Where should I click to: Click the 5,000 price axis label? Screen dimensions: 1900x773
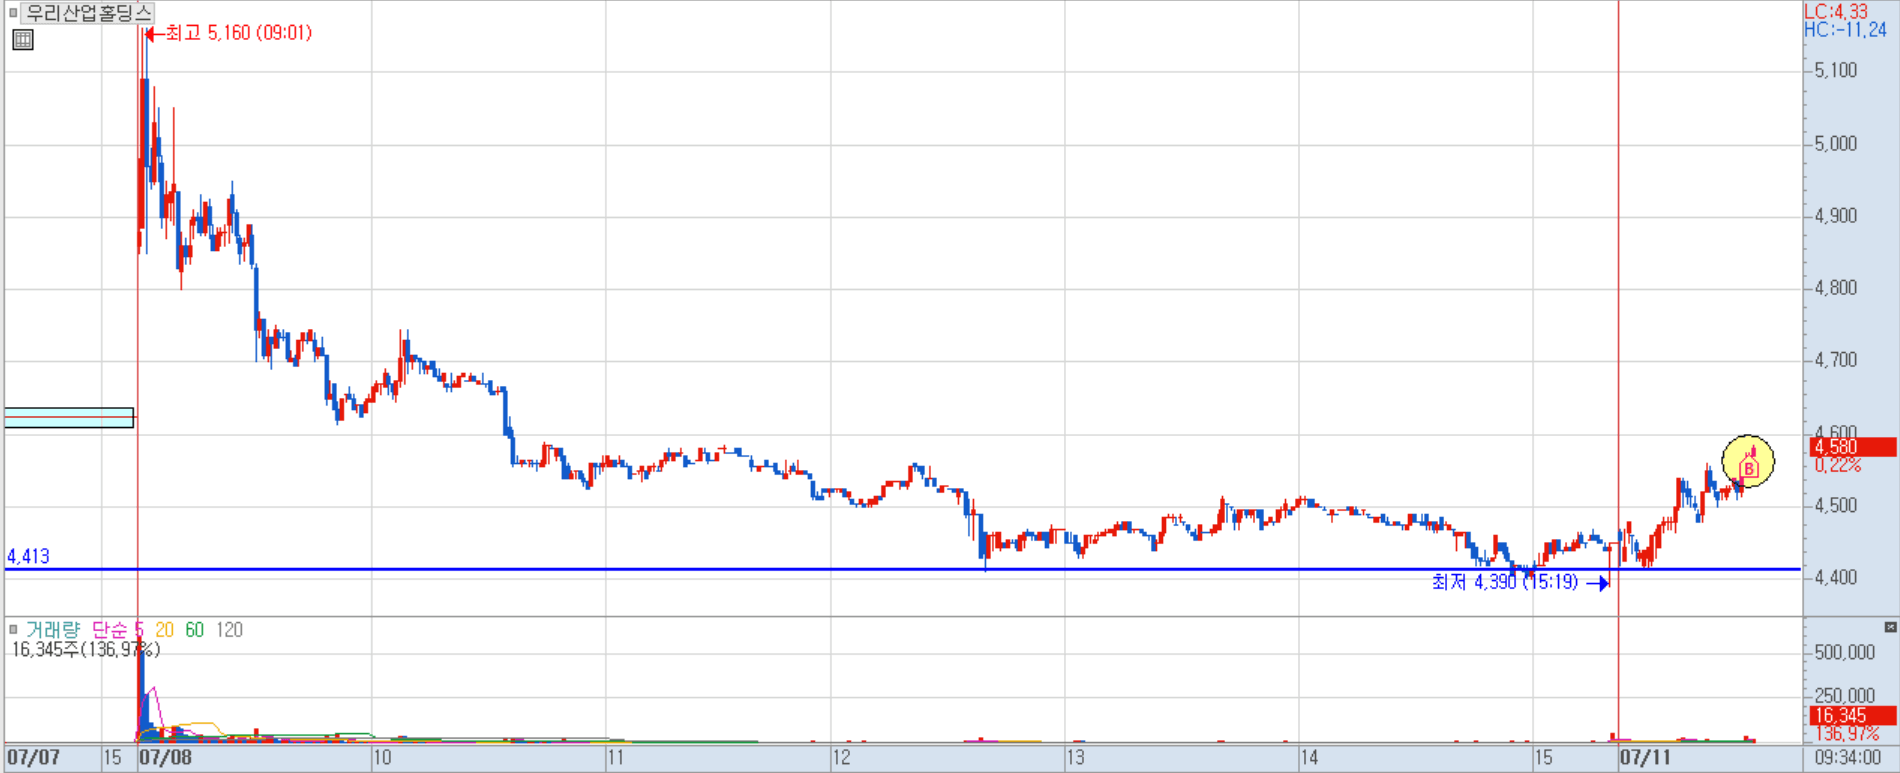tap(1836, 144)
